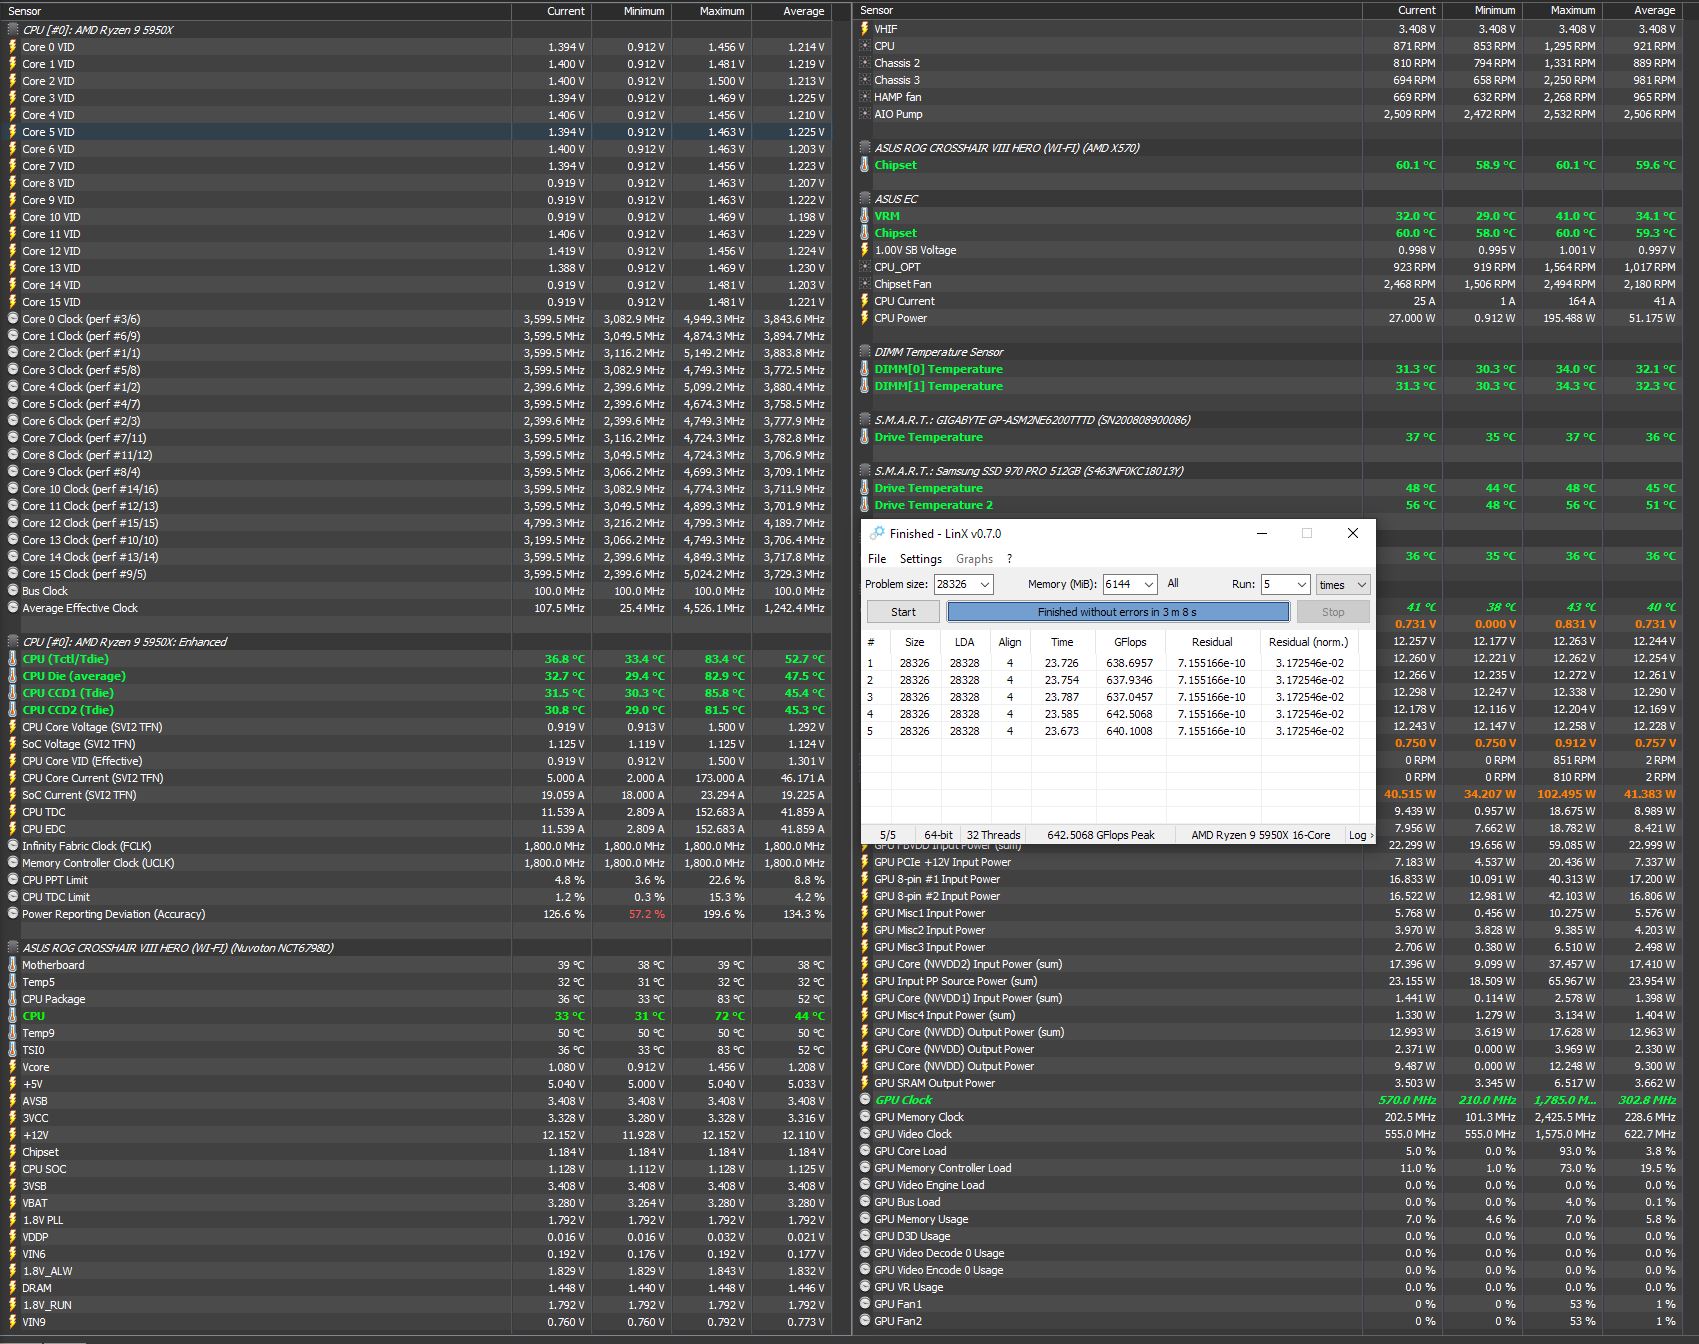
Task: Open the ? help menu in LinX
Action: pos(1009,559)
